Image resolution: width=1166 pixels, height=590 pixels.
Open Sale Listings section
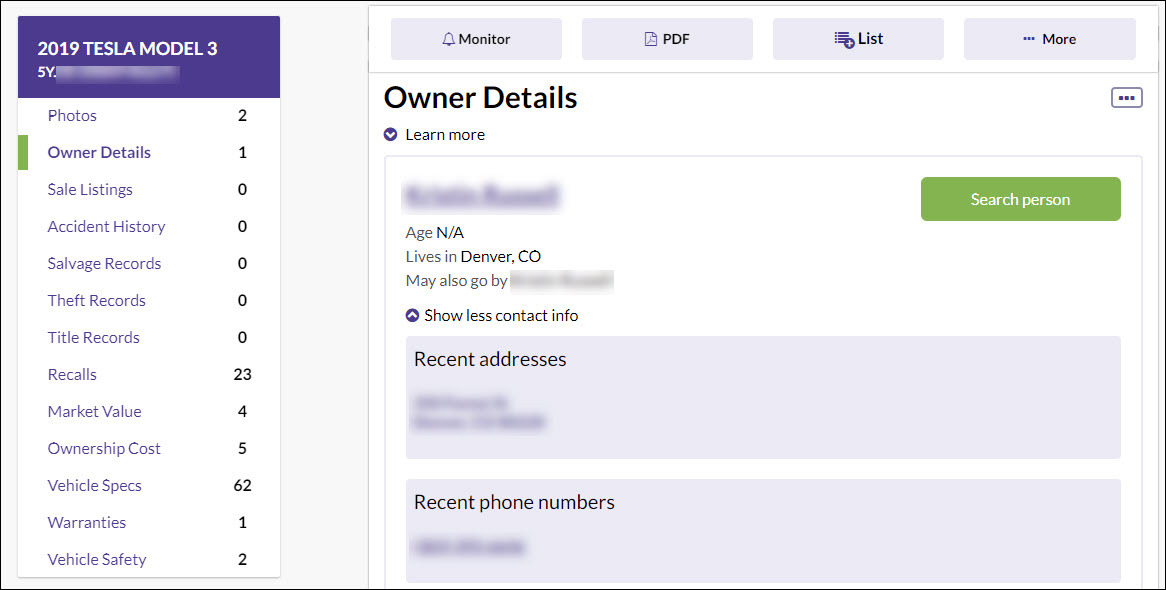tap(90, 190)
